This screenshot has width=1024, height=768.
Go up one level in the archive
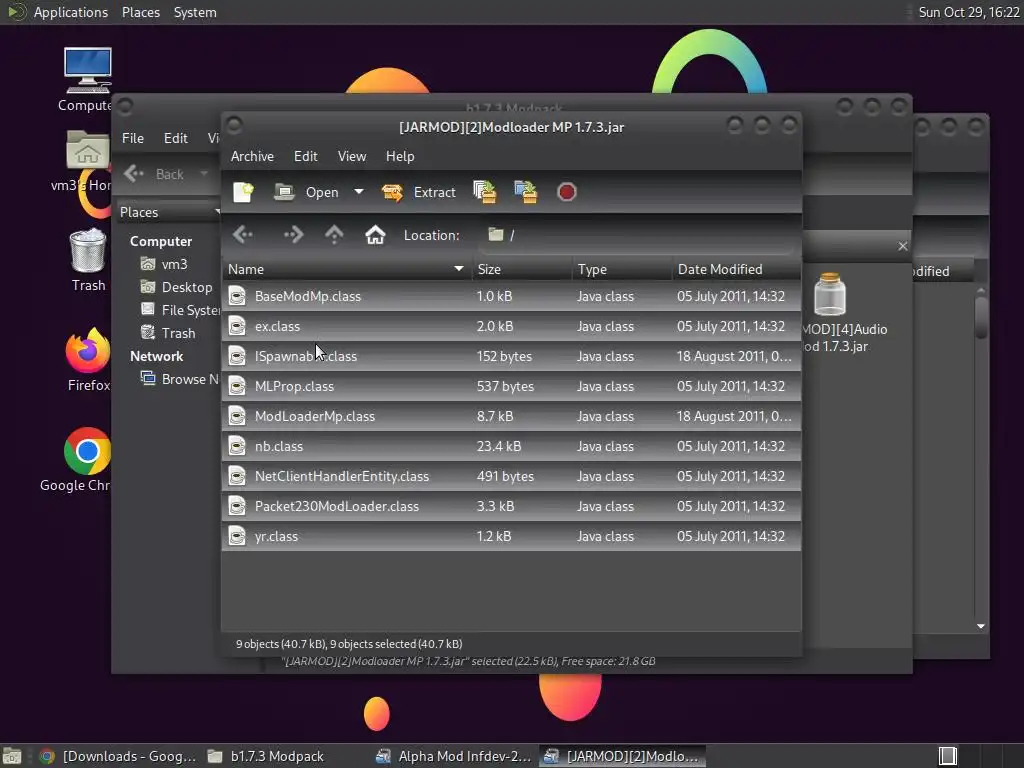334,234
